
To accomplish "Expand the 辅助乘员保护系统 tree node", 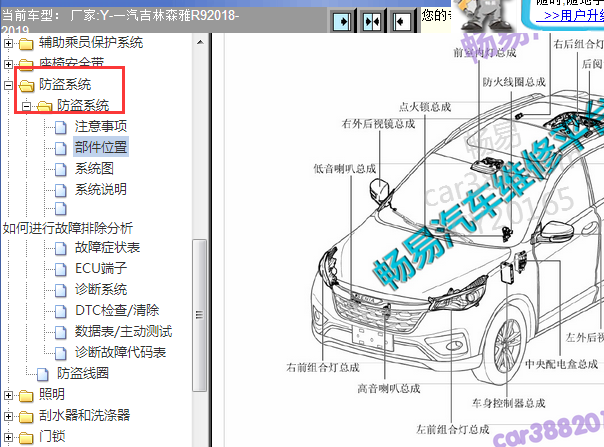I will pyautogui.click(x=8, y=43).
